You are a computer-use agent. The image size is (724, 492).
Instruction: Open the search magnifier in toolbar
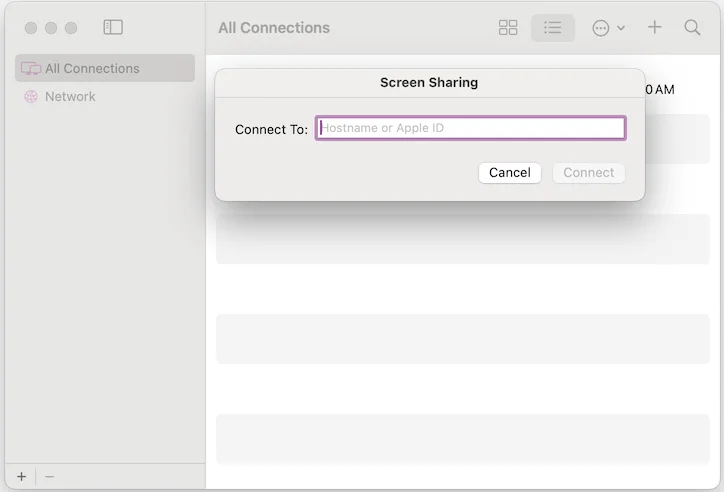(x=692, y=28)
